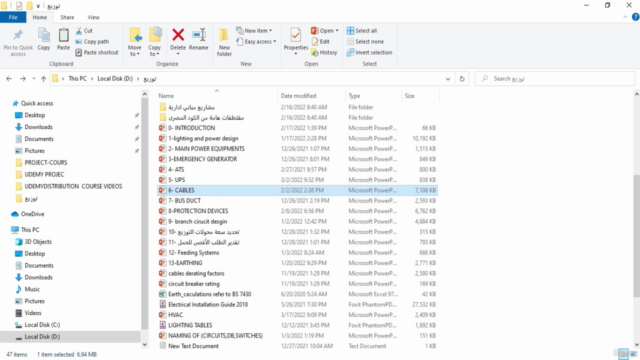Click Paste shortcut in the ribbon
Viewport: 640px width, 360px height.
[x=97, y=52]
